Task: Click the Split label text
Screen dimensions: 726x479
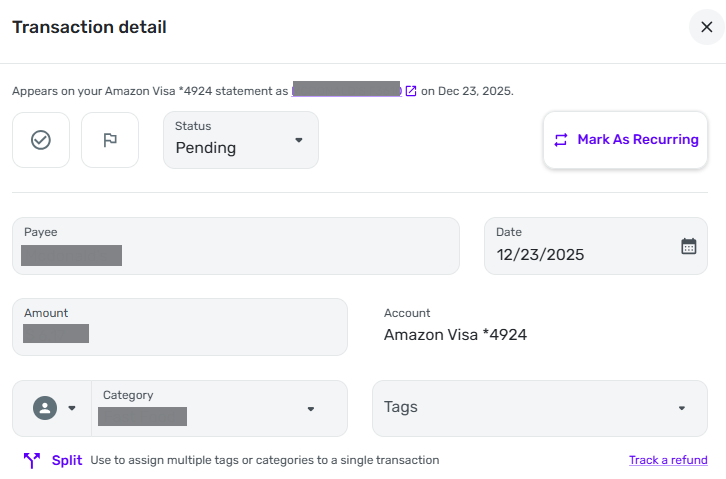Action: coord(67,461)
